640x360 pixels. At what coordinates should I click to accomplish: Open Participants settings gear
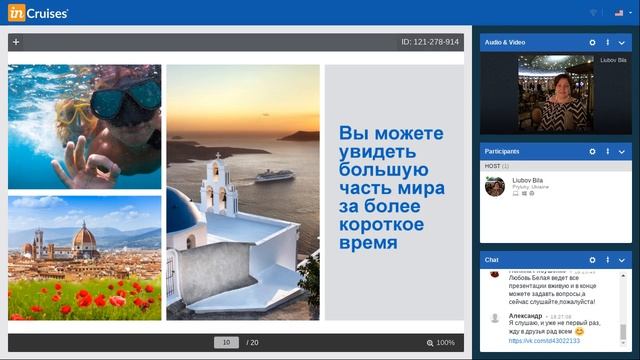tap(592, 151)
